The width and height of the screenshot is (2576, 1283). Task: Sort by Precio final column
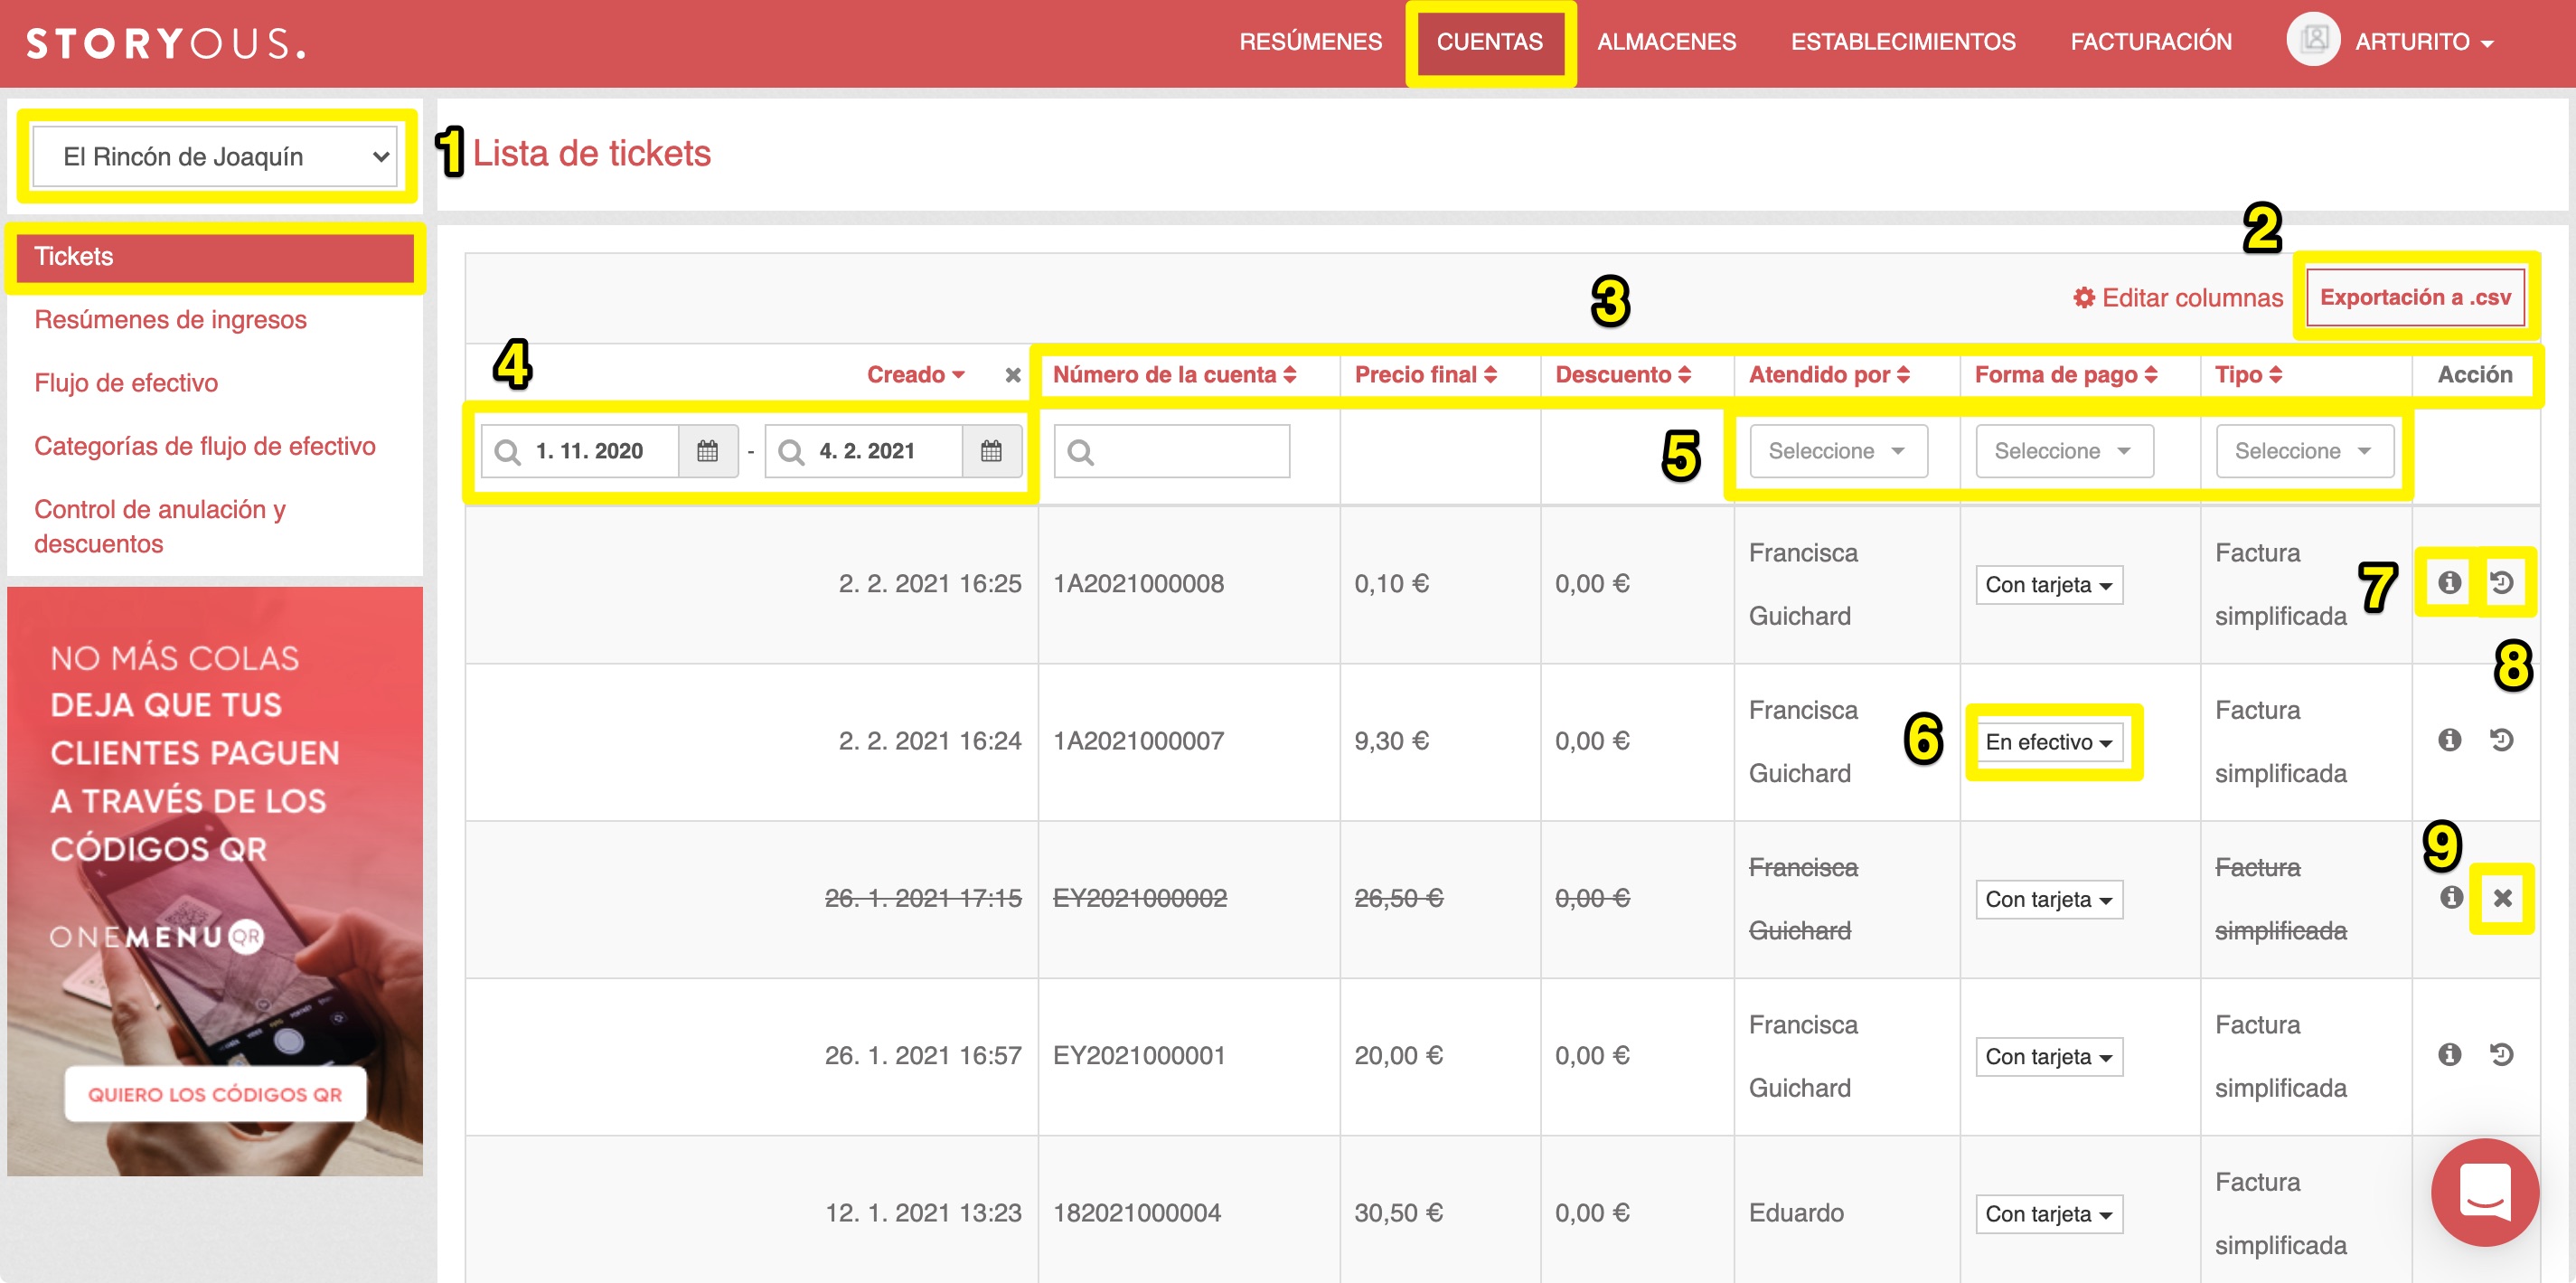click(x=1425, y=375)
